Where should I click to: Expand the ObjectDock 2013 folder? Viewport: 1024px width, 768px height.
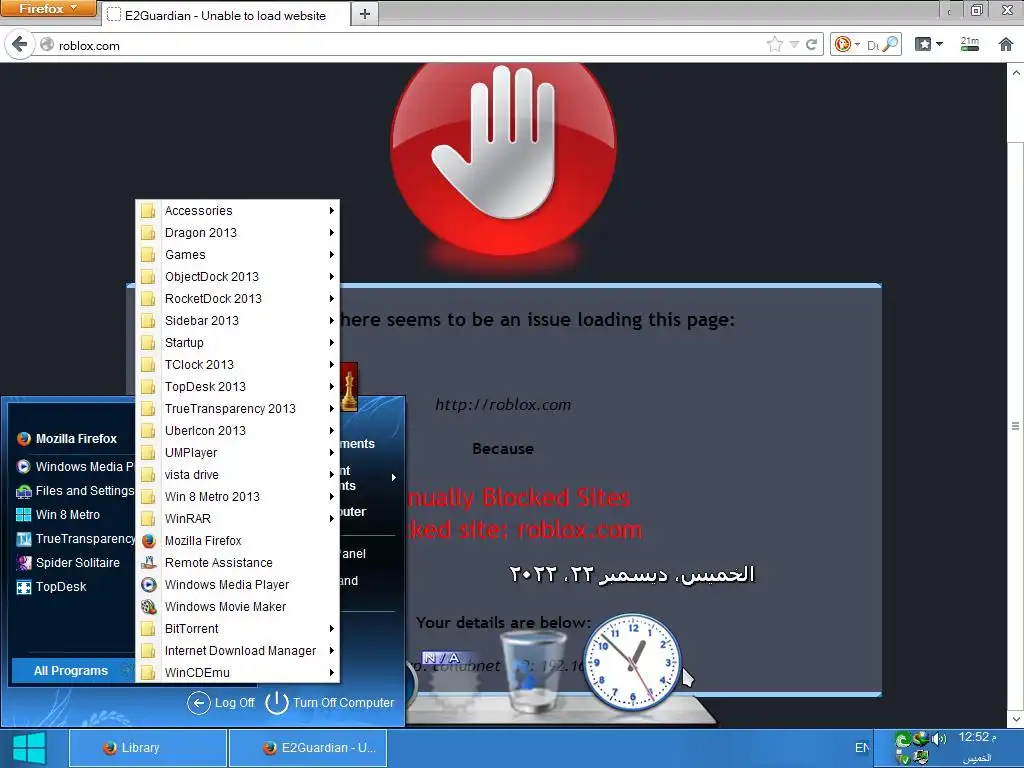(x=238, y=277)
